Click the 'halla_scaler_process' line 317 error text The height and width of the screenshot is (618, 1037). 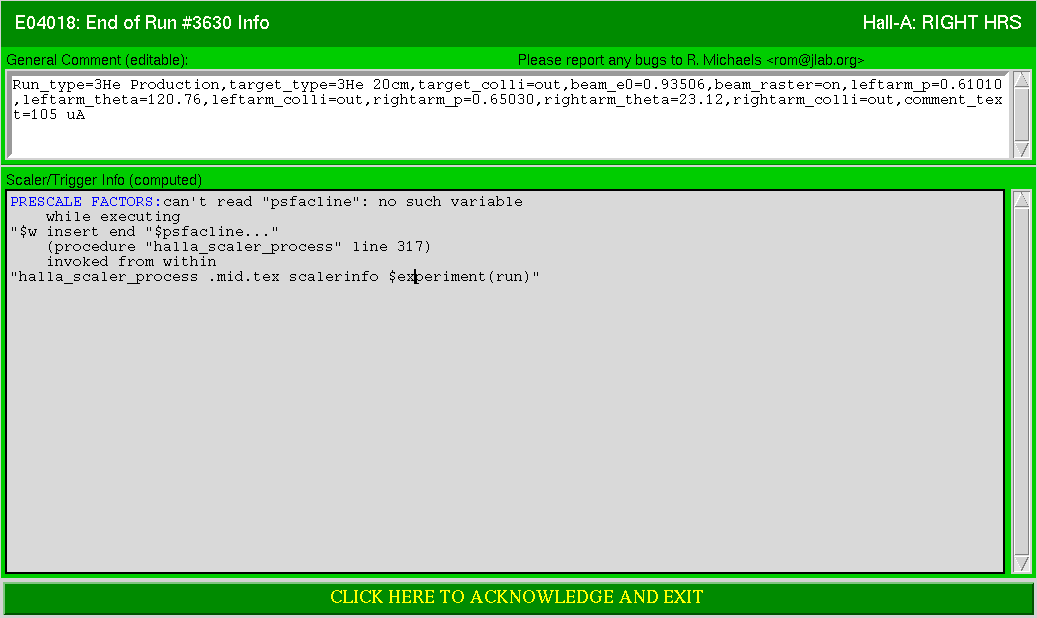pyautogui.click(x=239, y=247)
